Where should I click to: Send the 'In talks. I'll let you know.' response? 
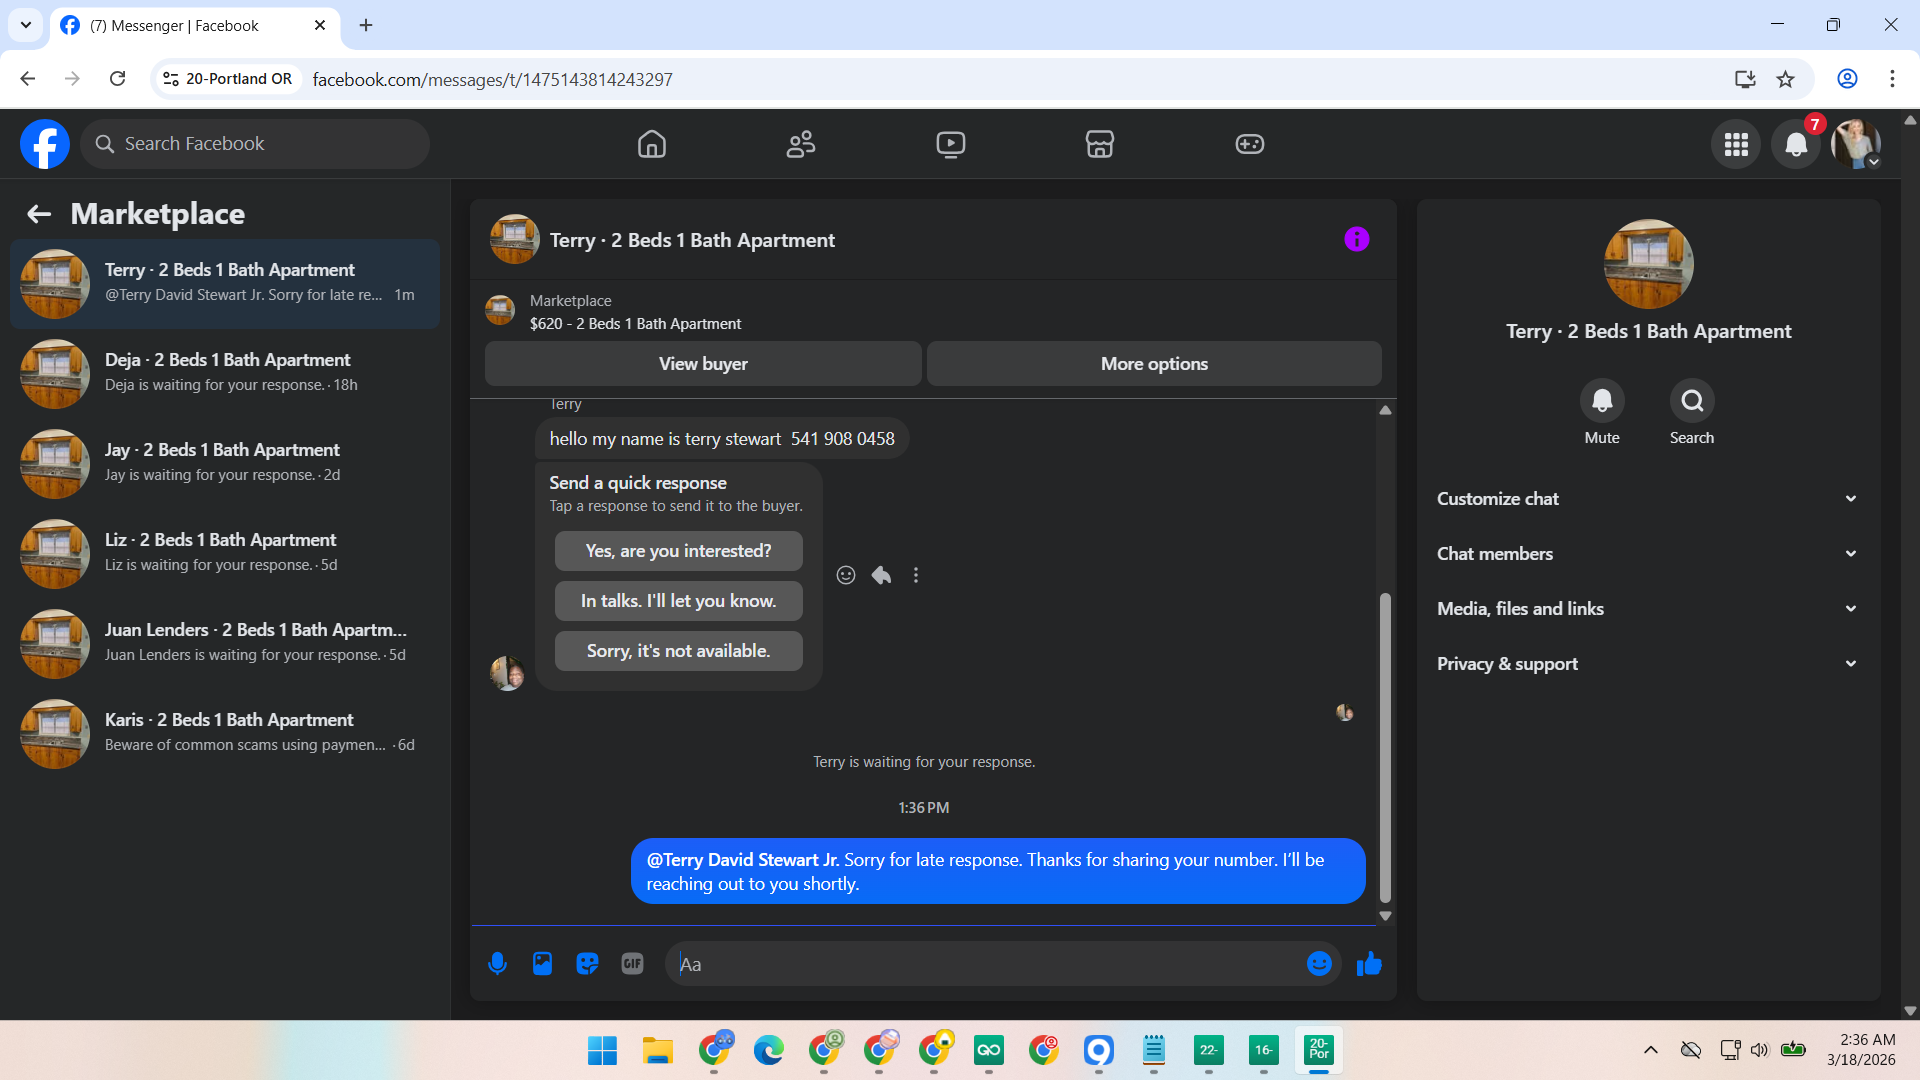[x=679, y=601]
